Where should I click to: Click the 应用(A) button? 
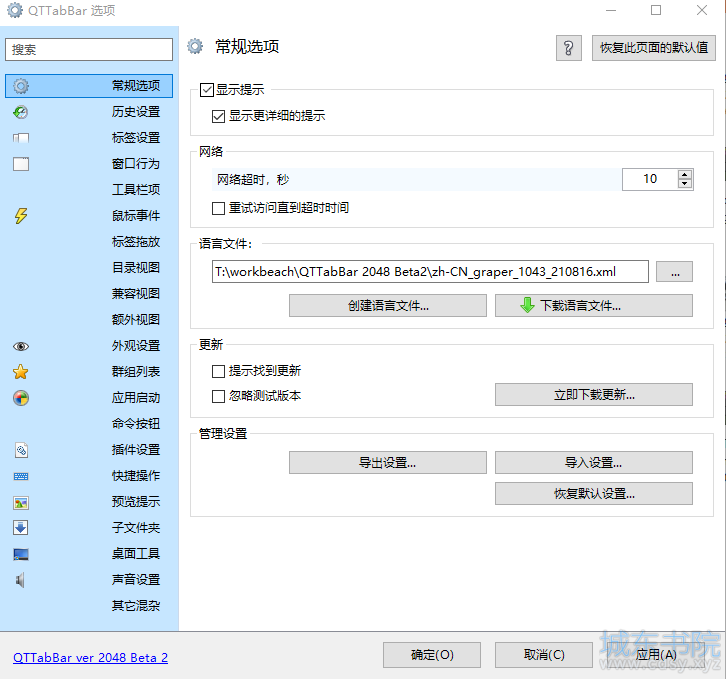pyautogui.click(x=656, y=655)
